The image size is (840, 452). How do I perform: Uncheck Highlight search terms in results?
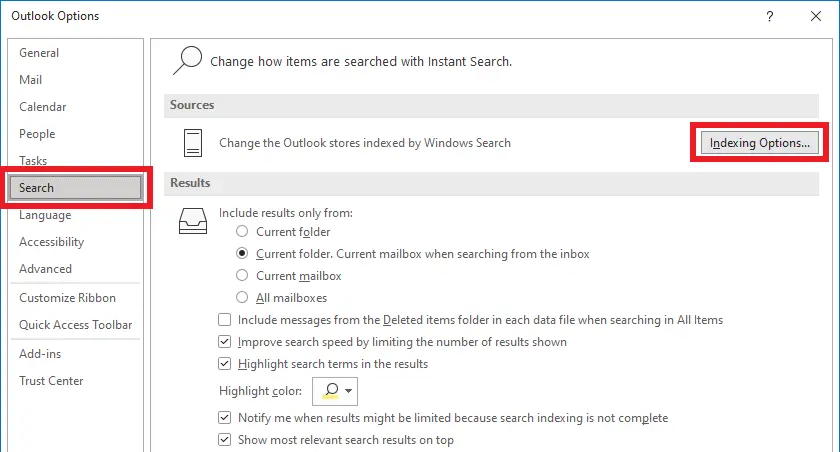coord(225,364)
